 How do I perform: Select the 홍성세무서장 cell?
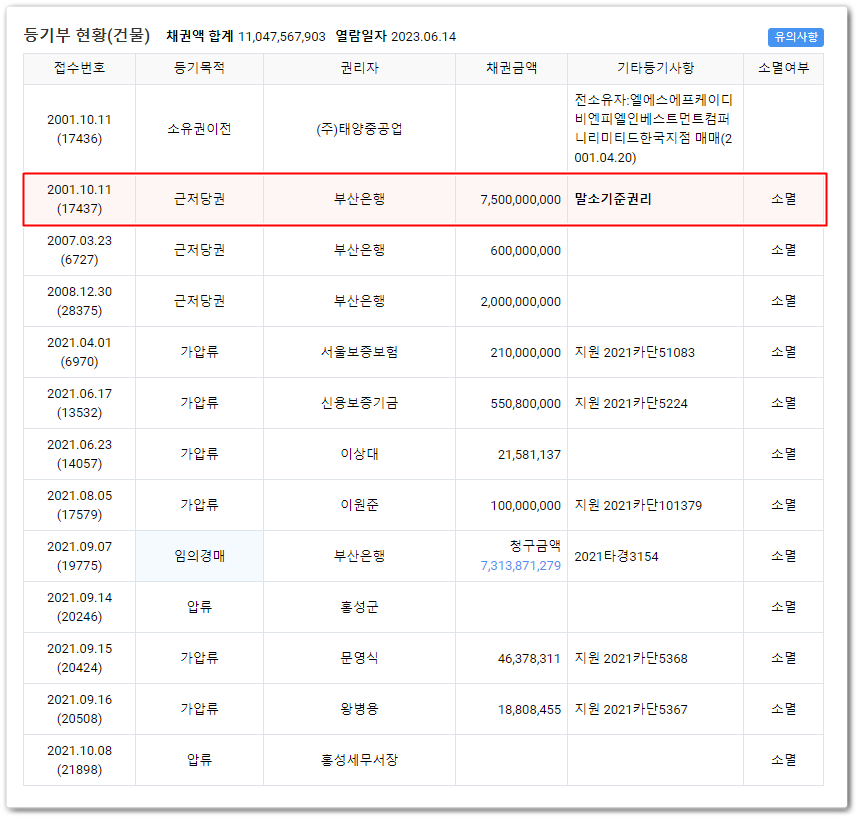(359, 760)
